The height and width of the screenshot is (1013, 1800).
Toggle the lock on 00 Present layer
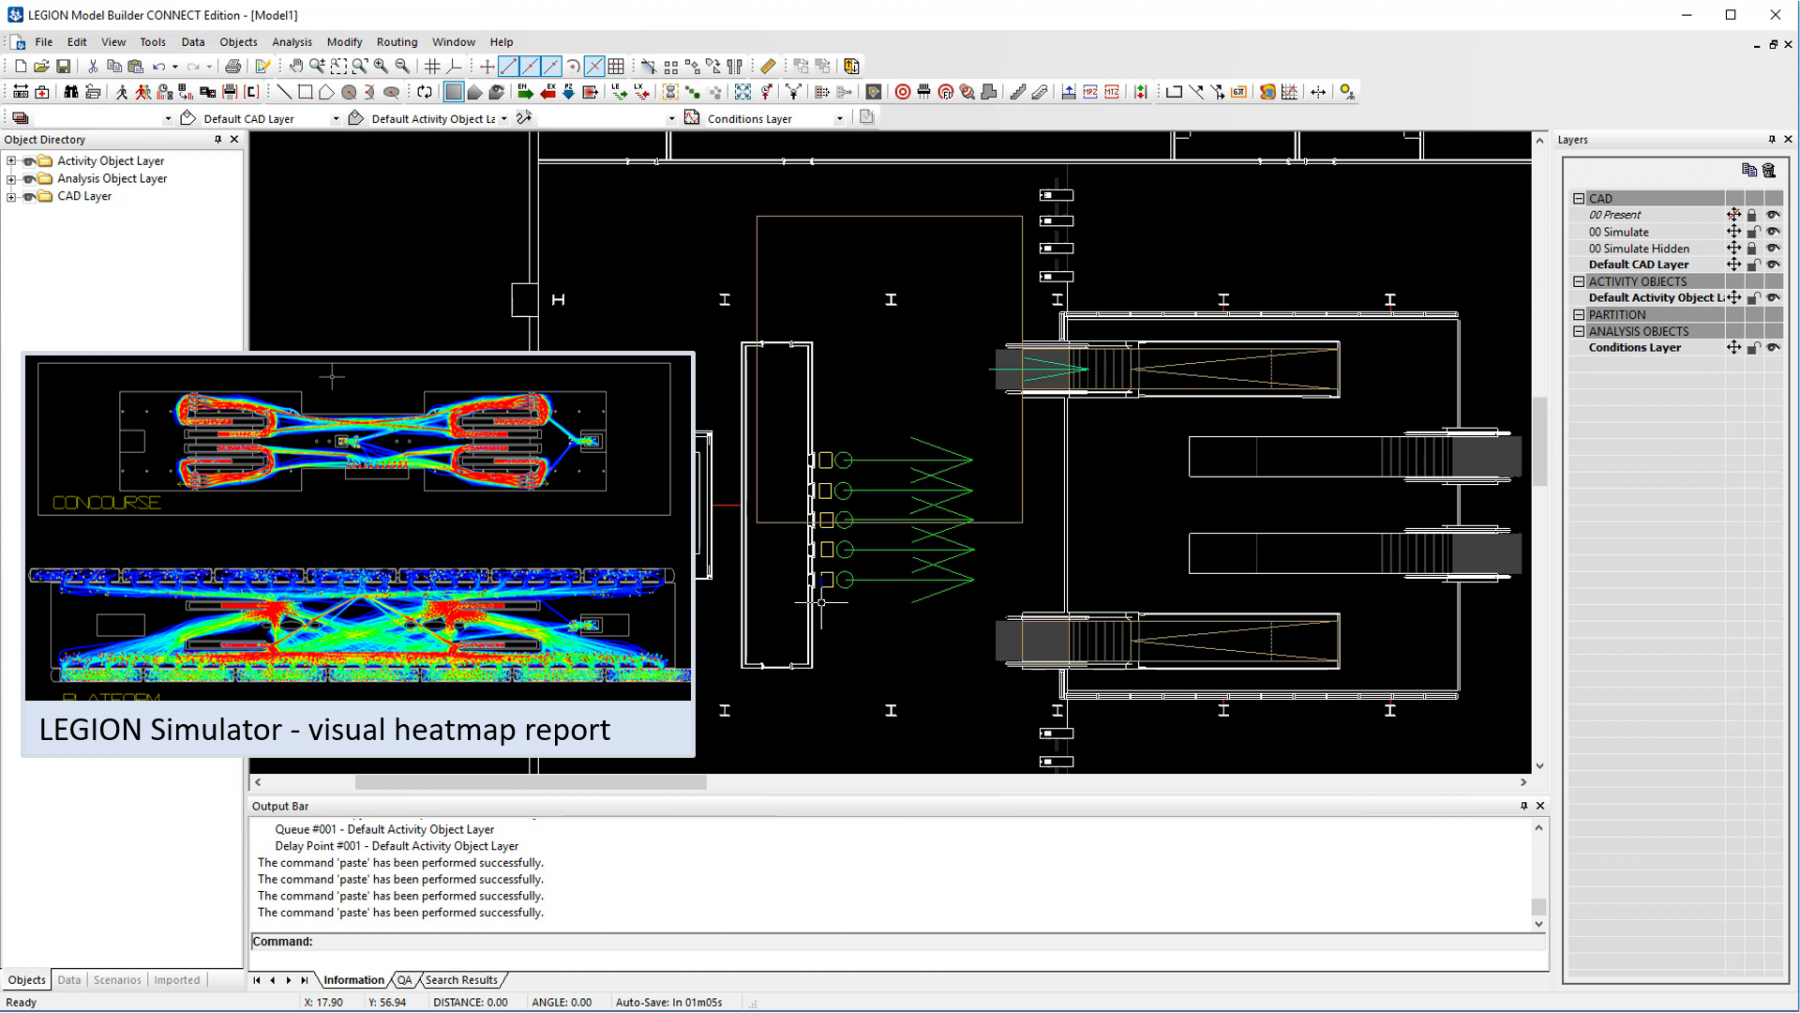[1753, 215]
